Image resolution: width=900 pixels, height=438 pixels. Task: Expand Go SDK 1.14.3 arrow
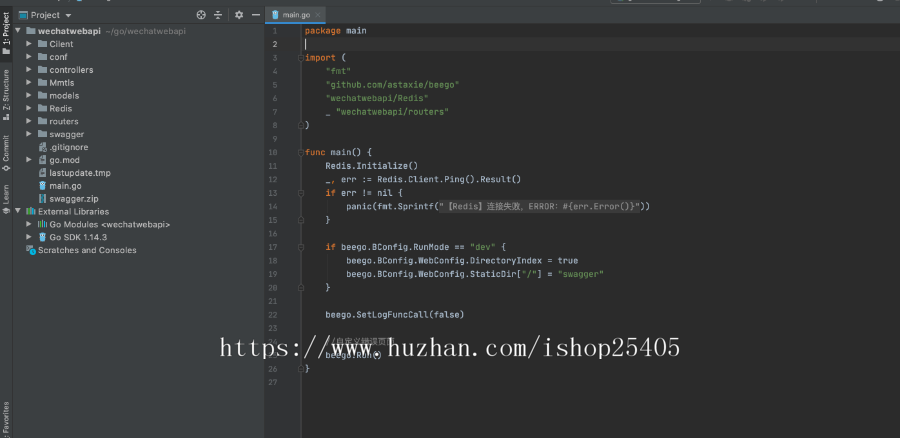point(29,237)
